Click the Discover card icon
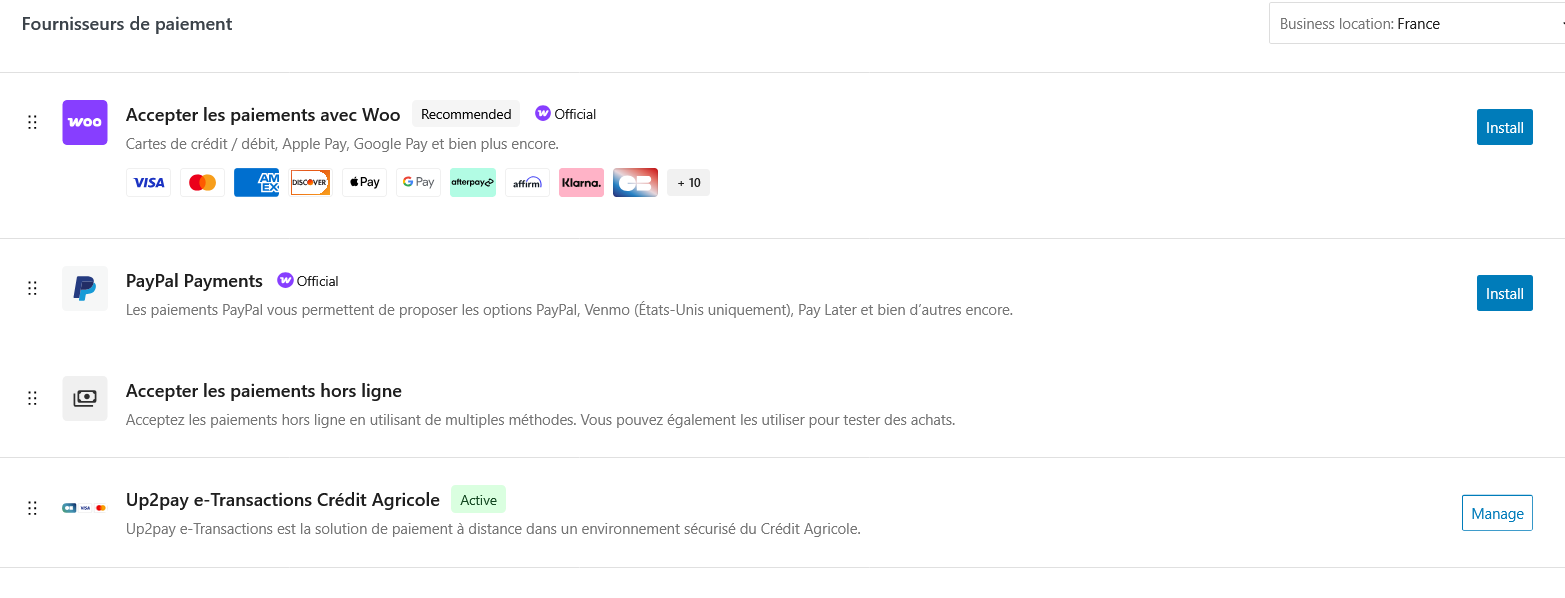This screenshot has width=1565, height=598. pos(310,182)
